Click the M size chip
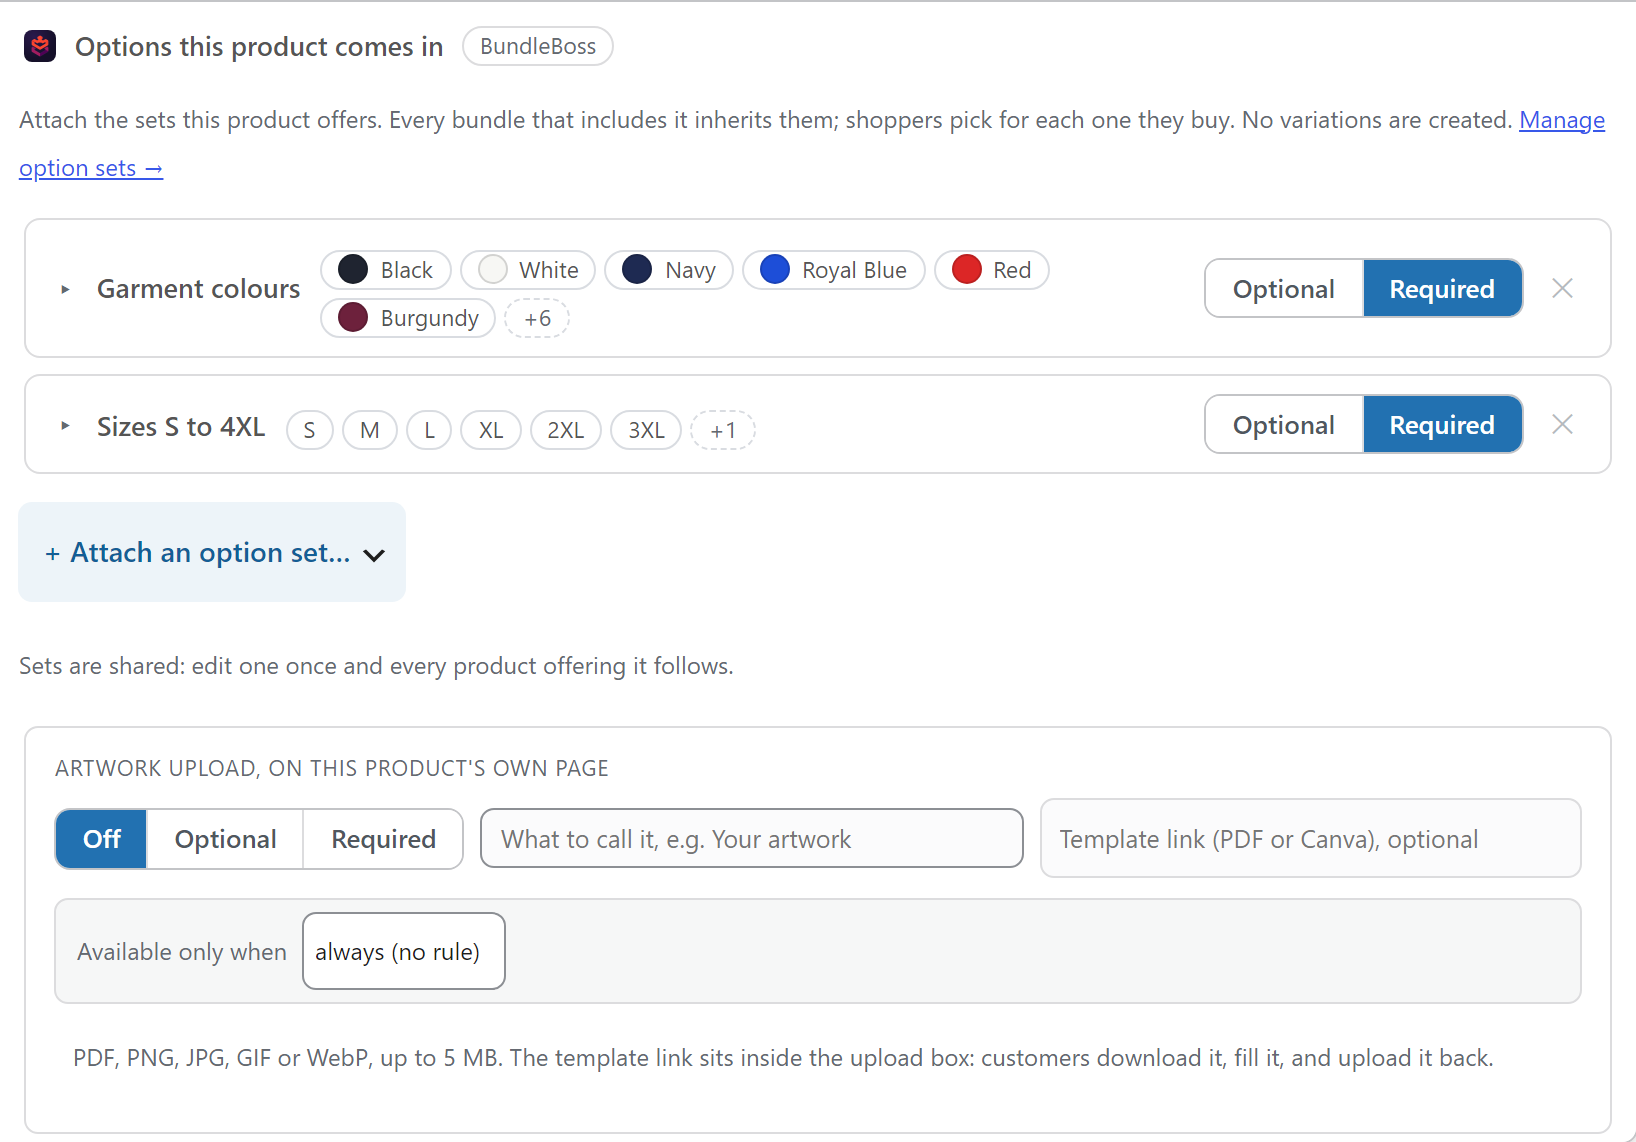The height and width of the screenshot is (1142, 1636). tap(370, 430)
